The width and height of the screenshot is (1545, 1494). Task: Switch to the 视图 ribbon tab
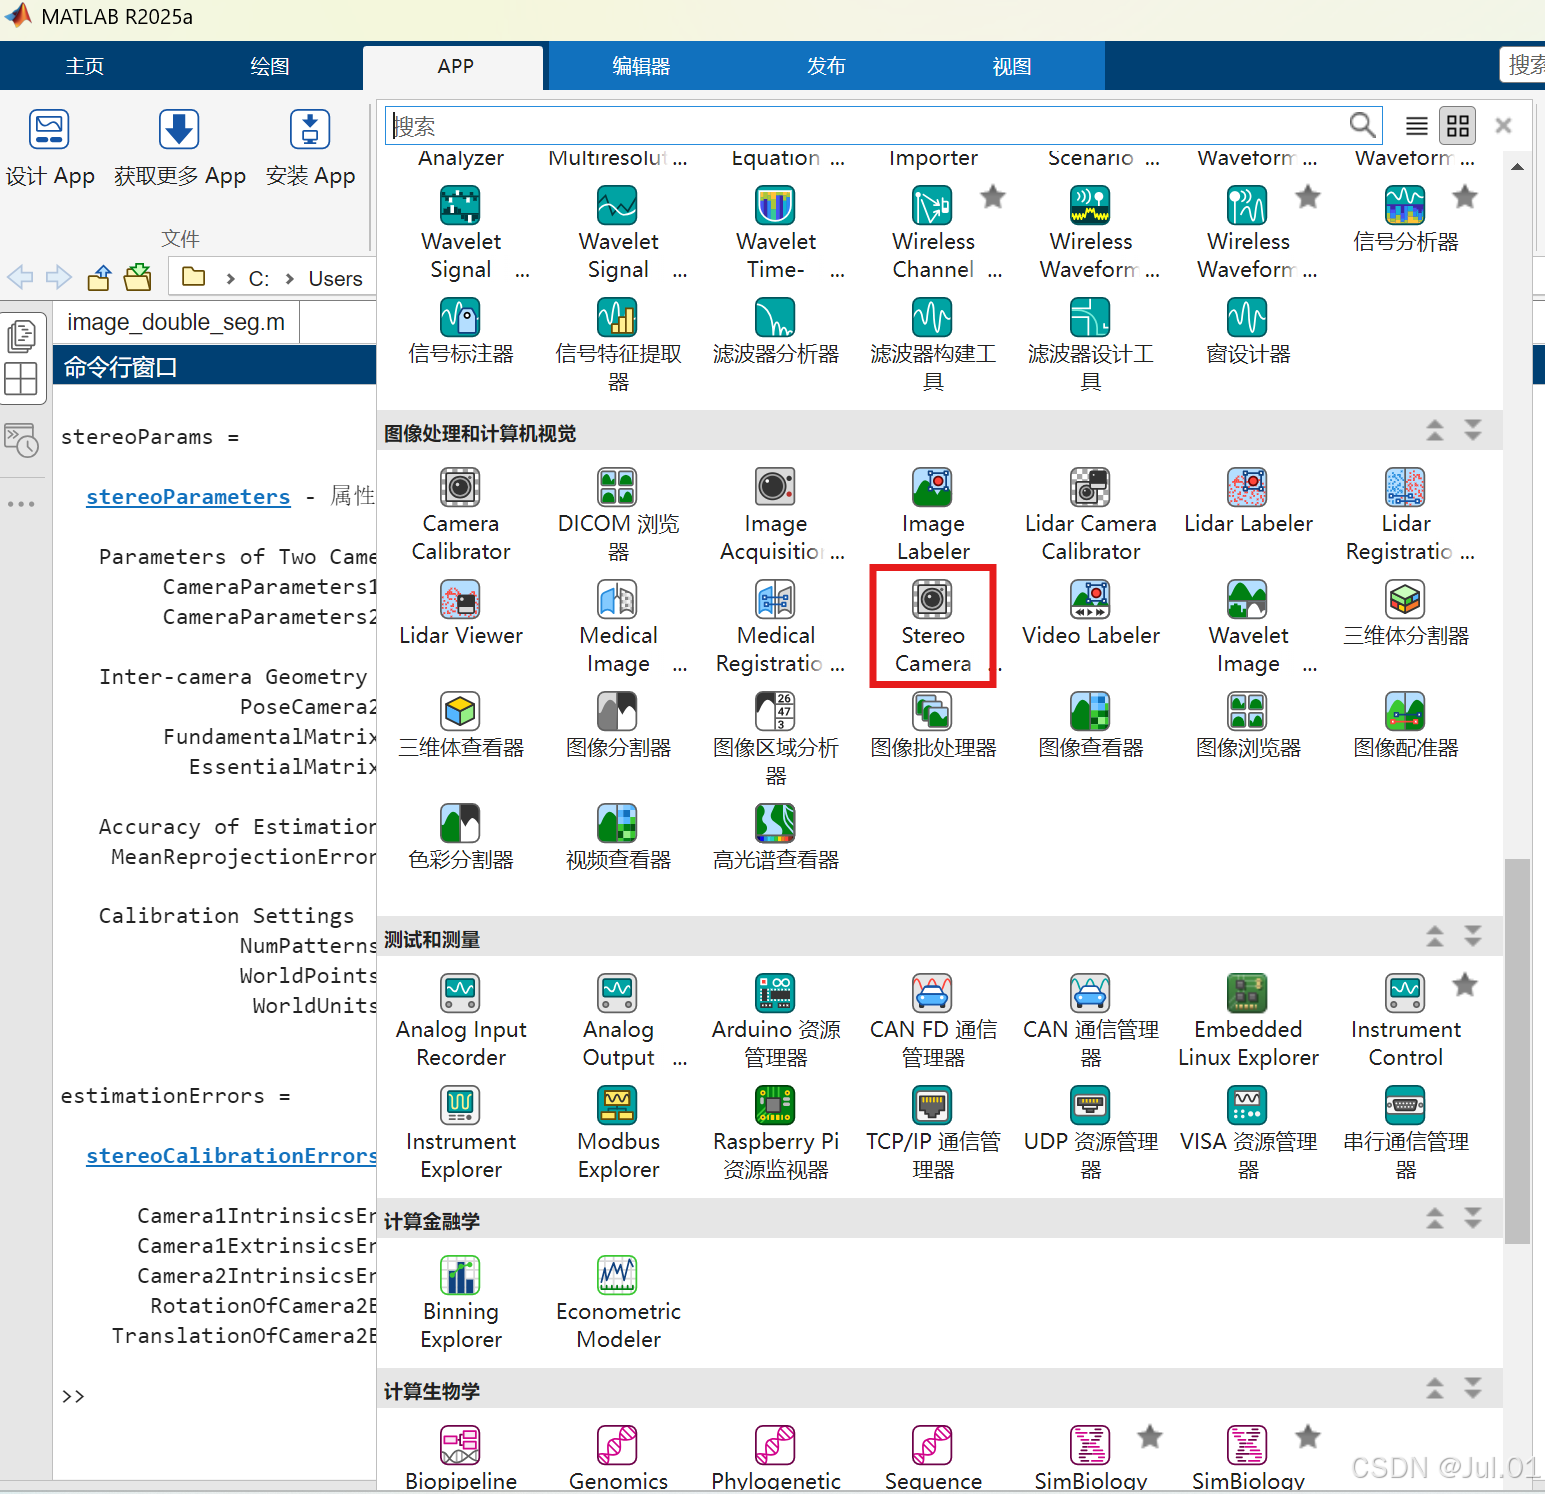pyautogui.click(x=1011, y=66)
